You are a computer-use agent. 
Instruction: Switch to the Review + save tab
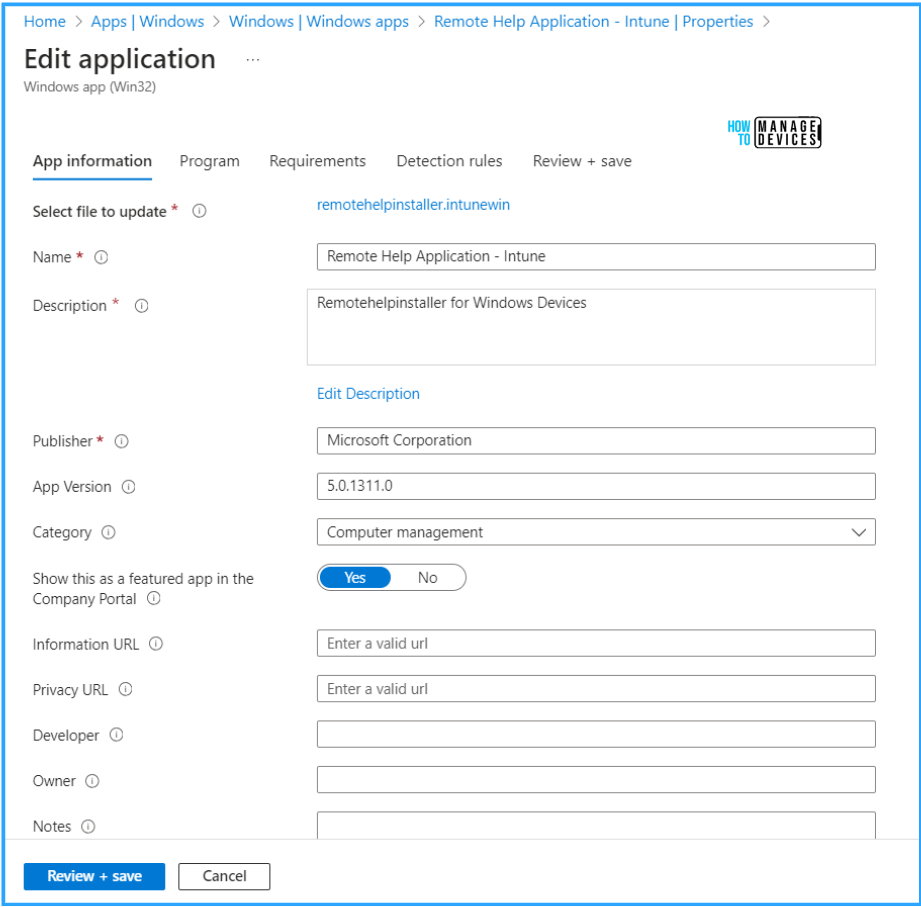582,161
